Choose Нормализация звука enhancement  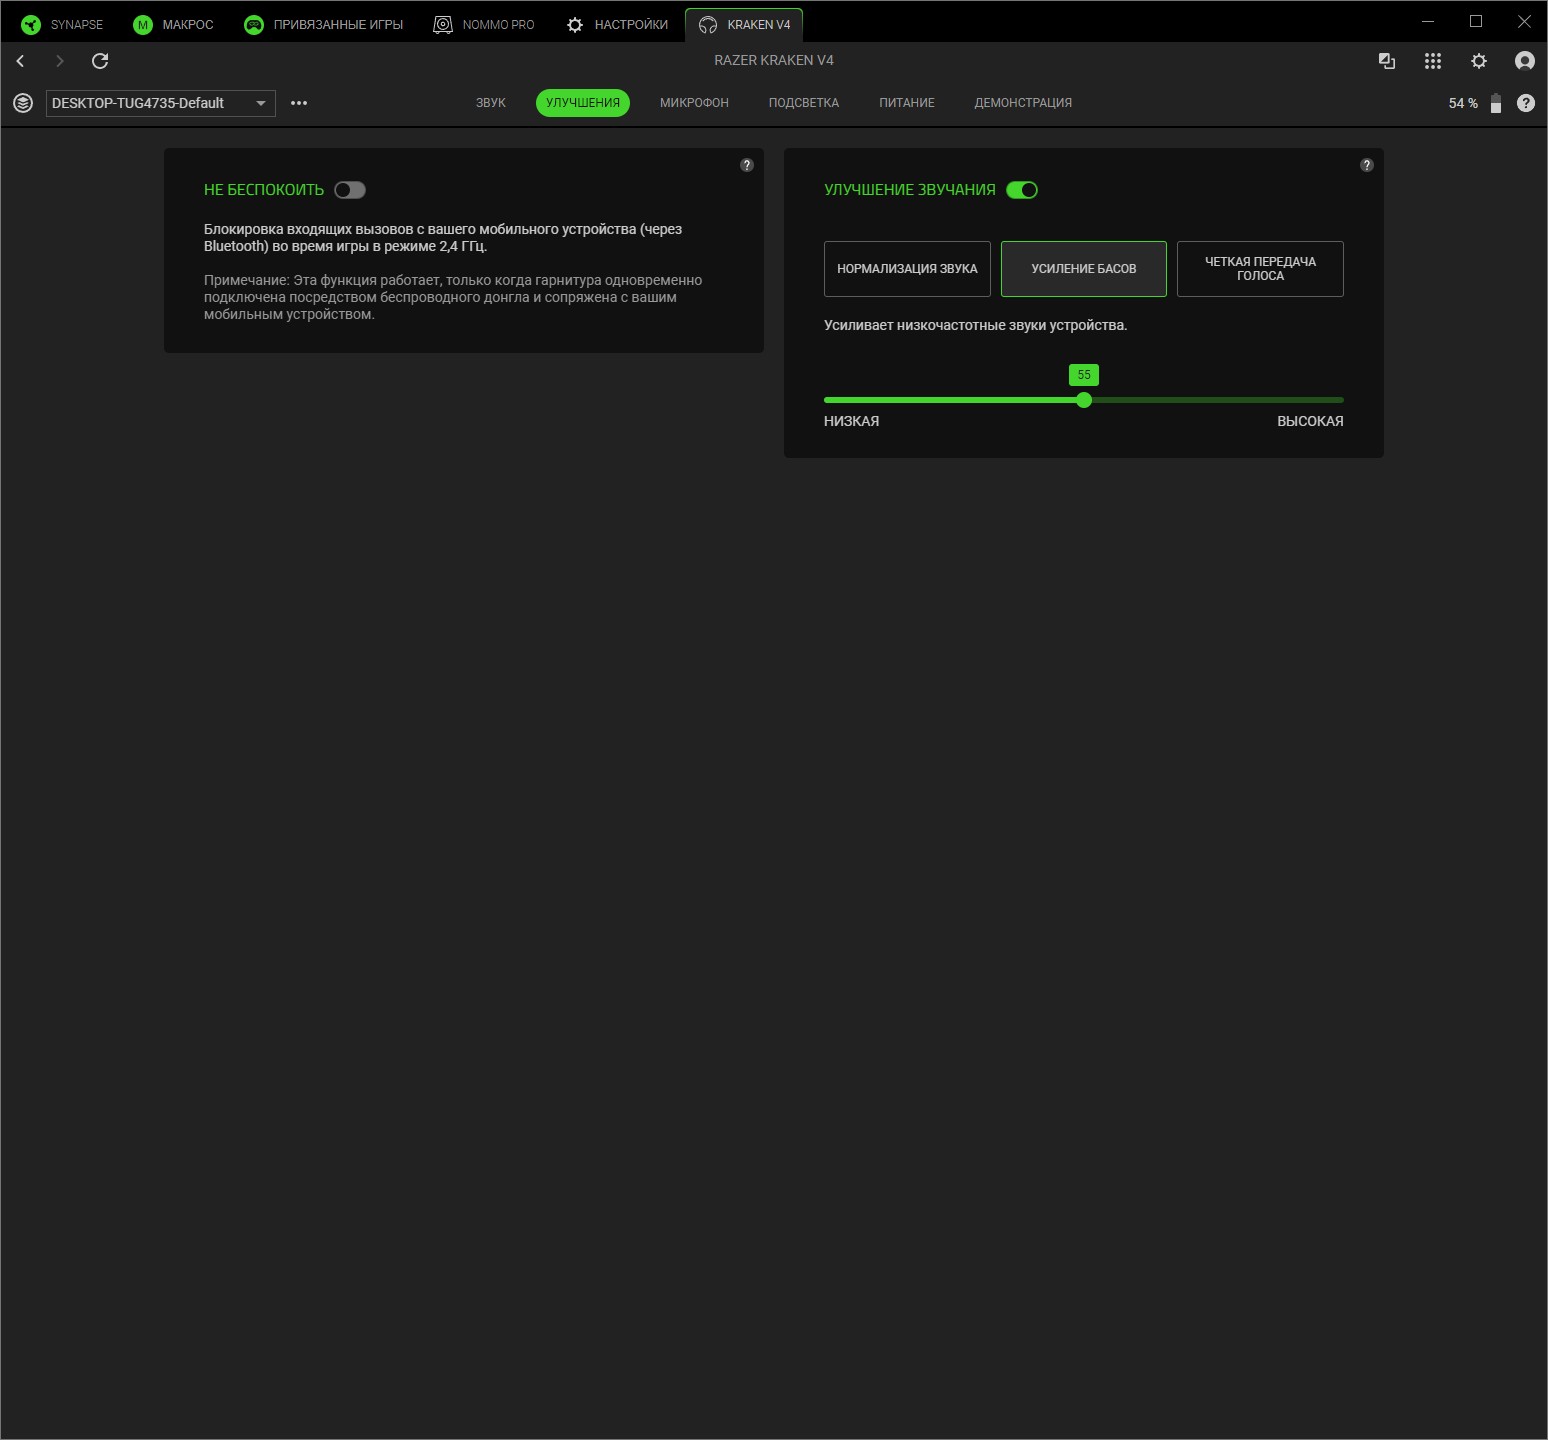tap(907, 269)
